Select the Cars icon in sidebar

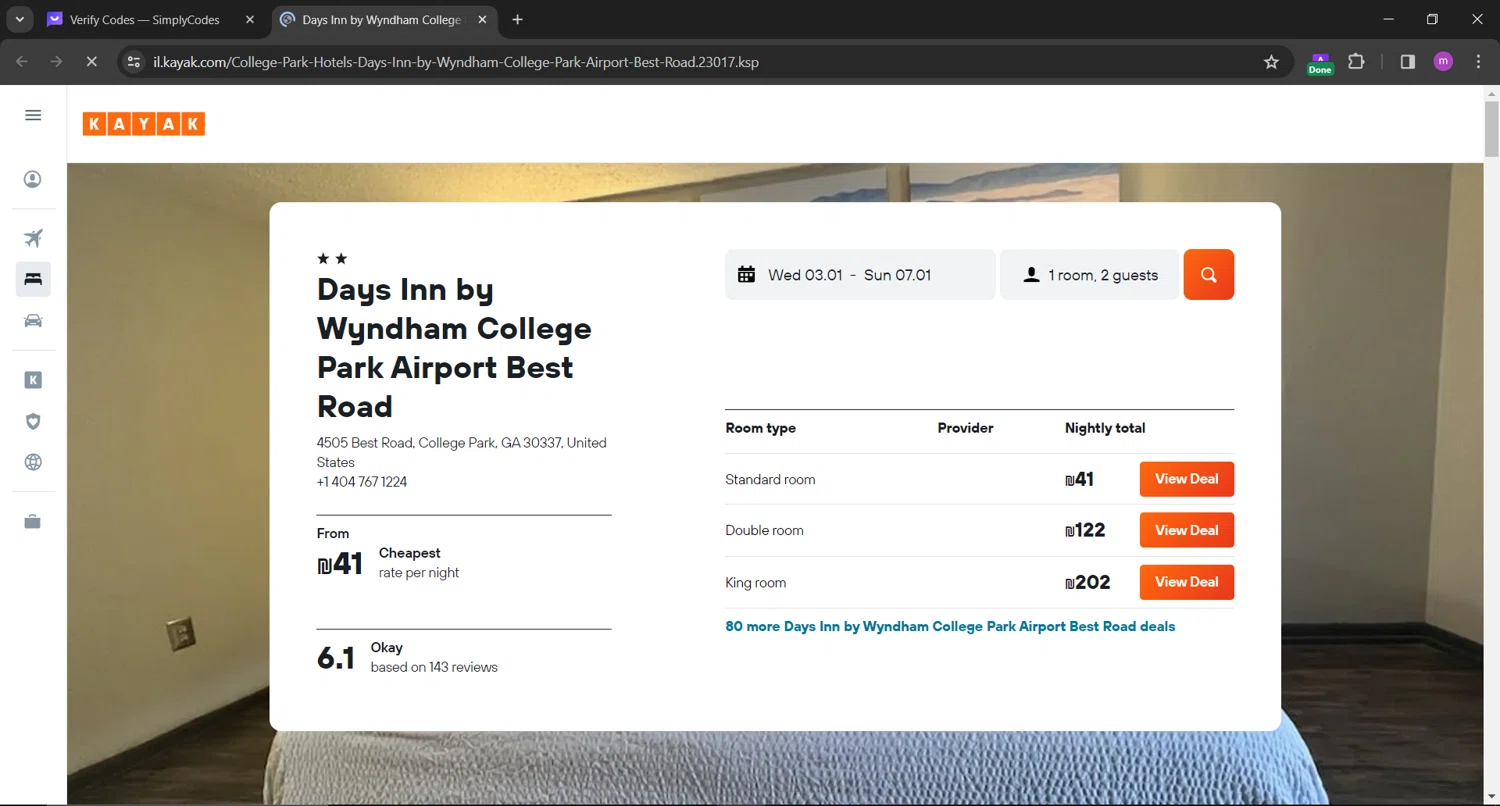tap(33, 320)
